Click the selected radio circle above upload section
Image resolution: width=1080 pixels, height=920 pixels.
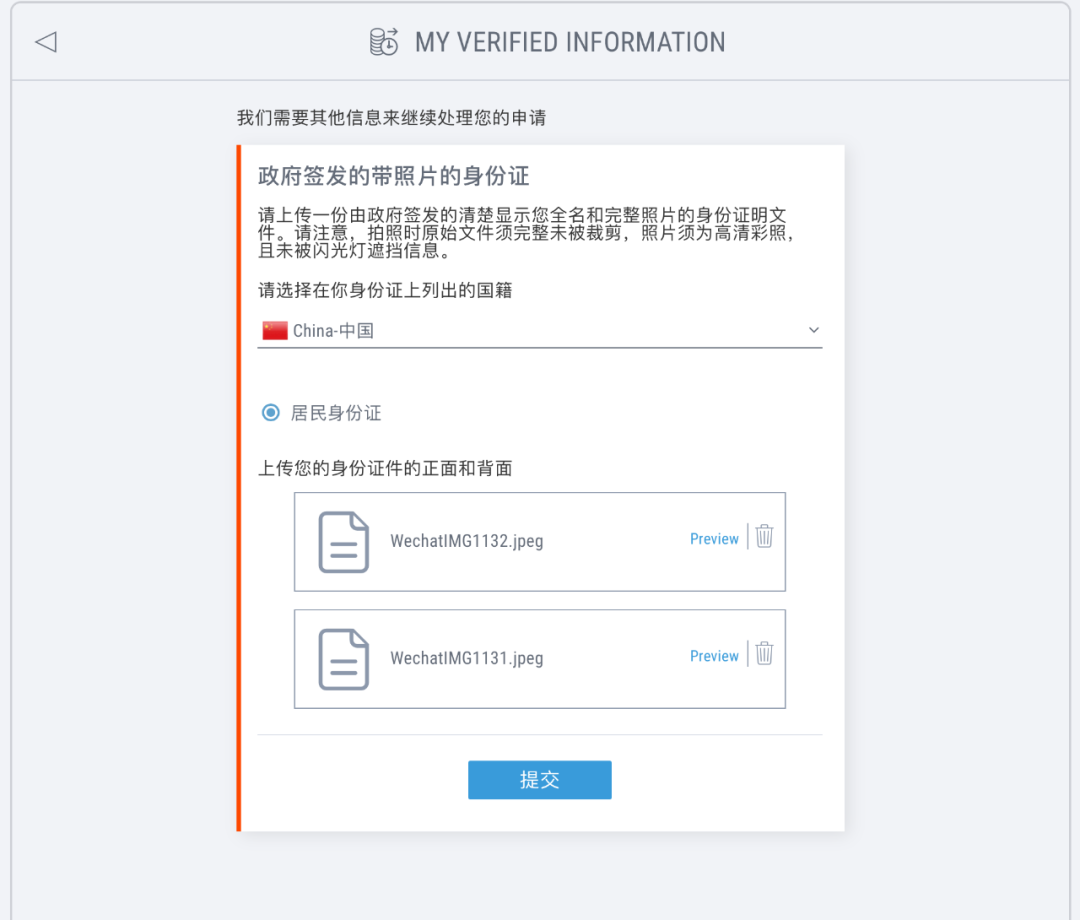click(269, 412)
